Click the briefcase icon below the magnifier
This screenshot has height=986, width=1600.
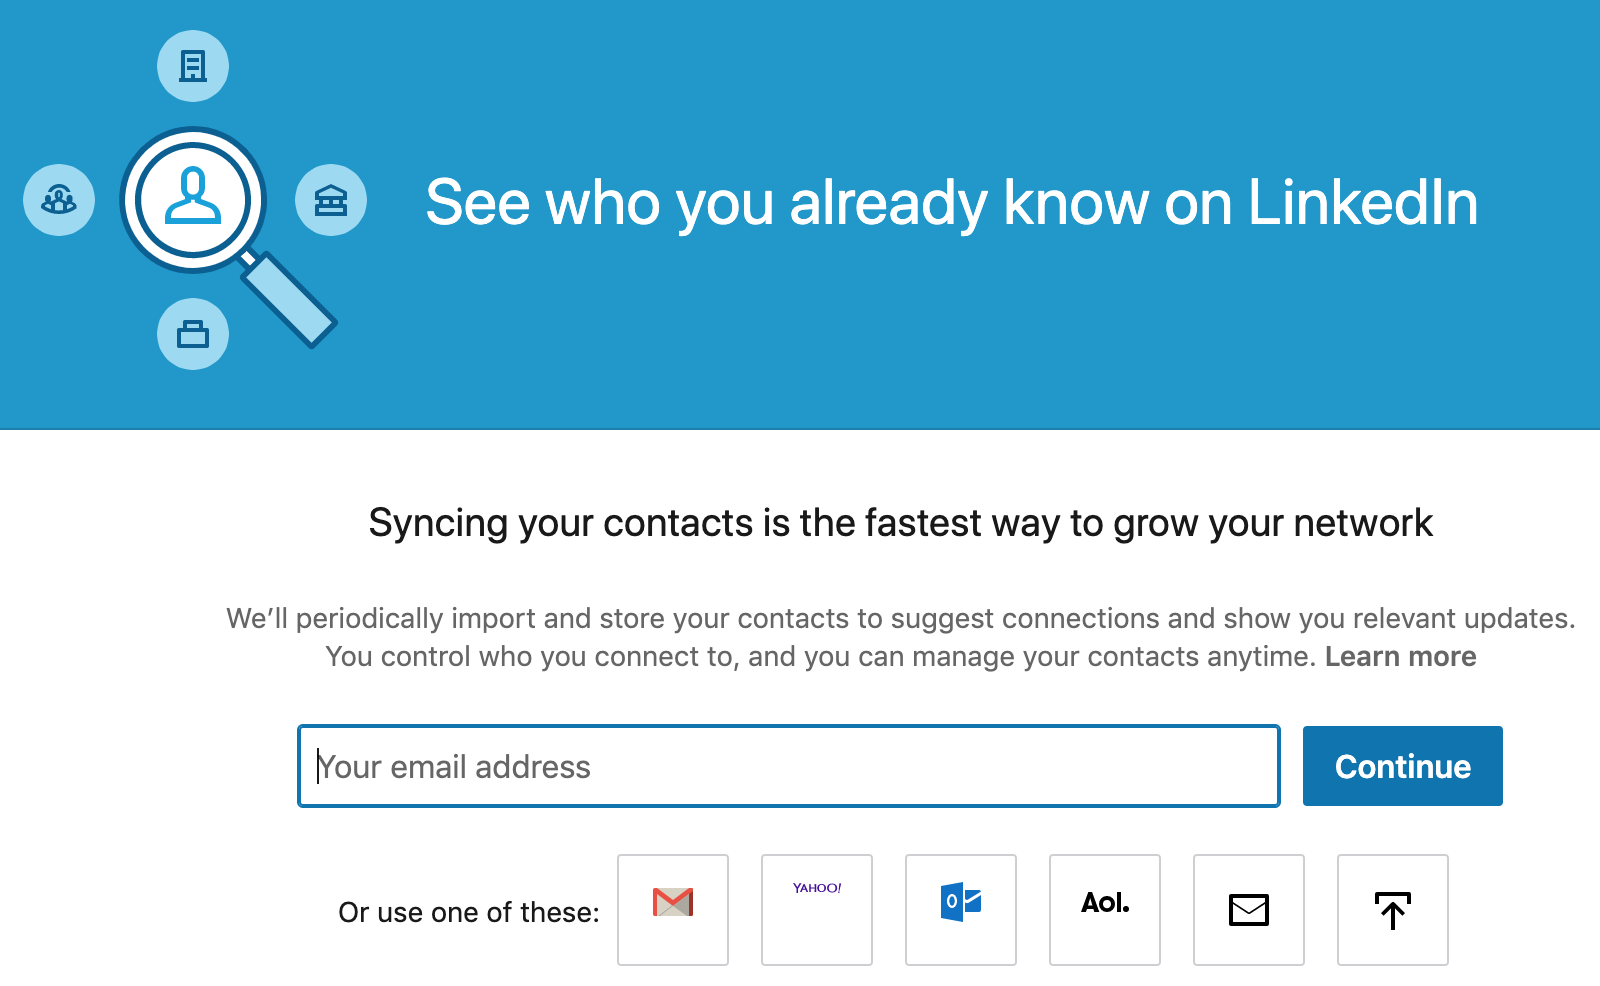coord(193,334)
